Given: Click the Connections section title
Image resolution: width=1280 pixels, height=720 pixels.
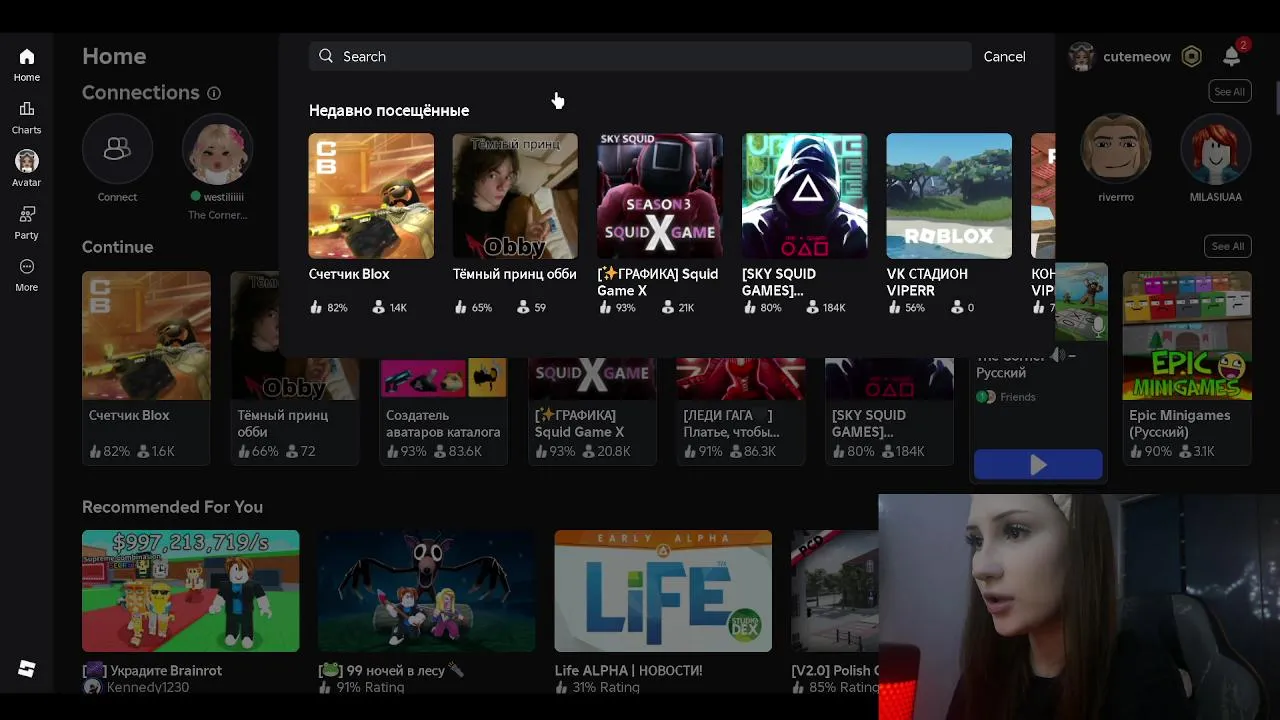Looking at the screenshot, I should click(141, 92).
